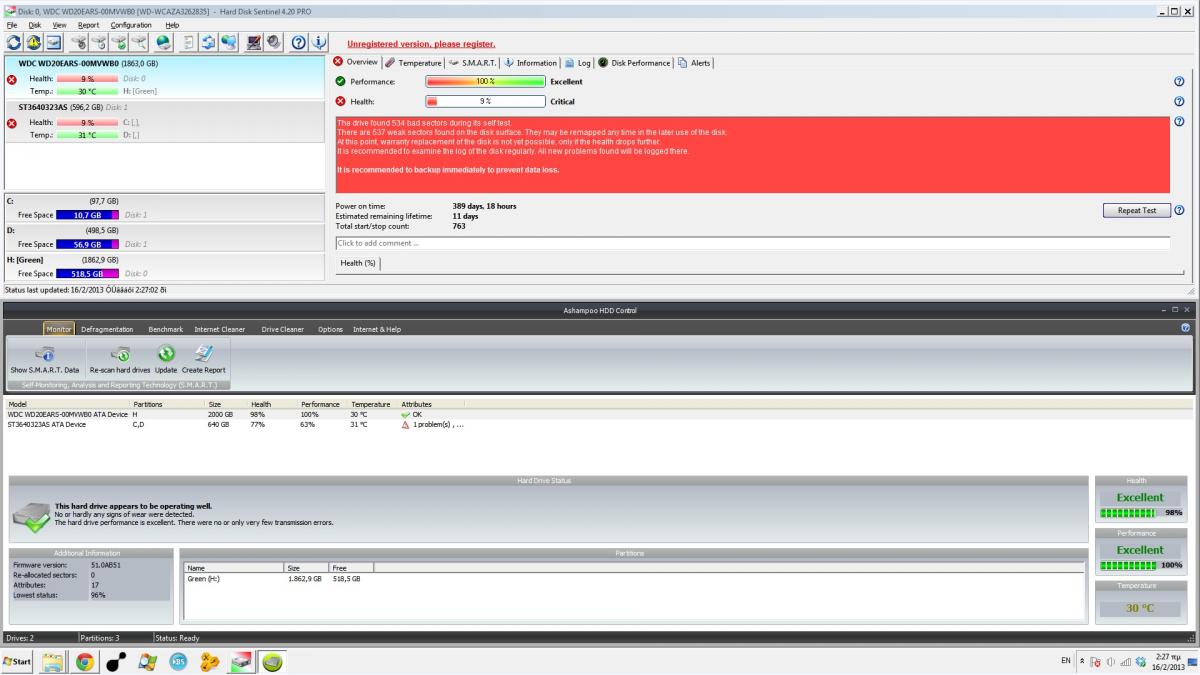The height and width of the screenshot is (675, 1200).
Task: Select the ST3640323AS disk in disk list
Action: click(165, 121)
